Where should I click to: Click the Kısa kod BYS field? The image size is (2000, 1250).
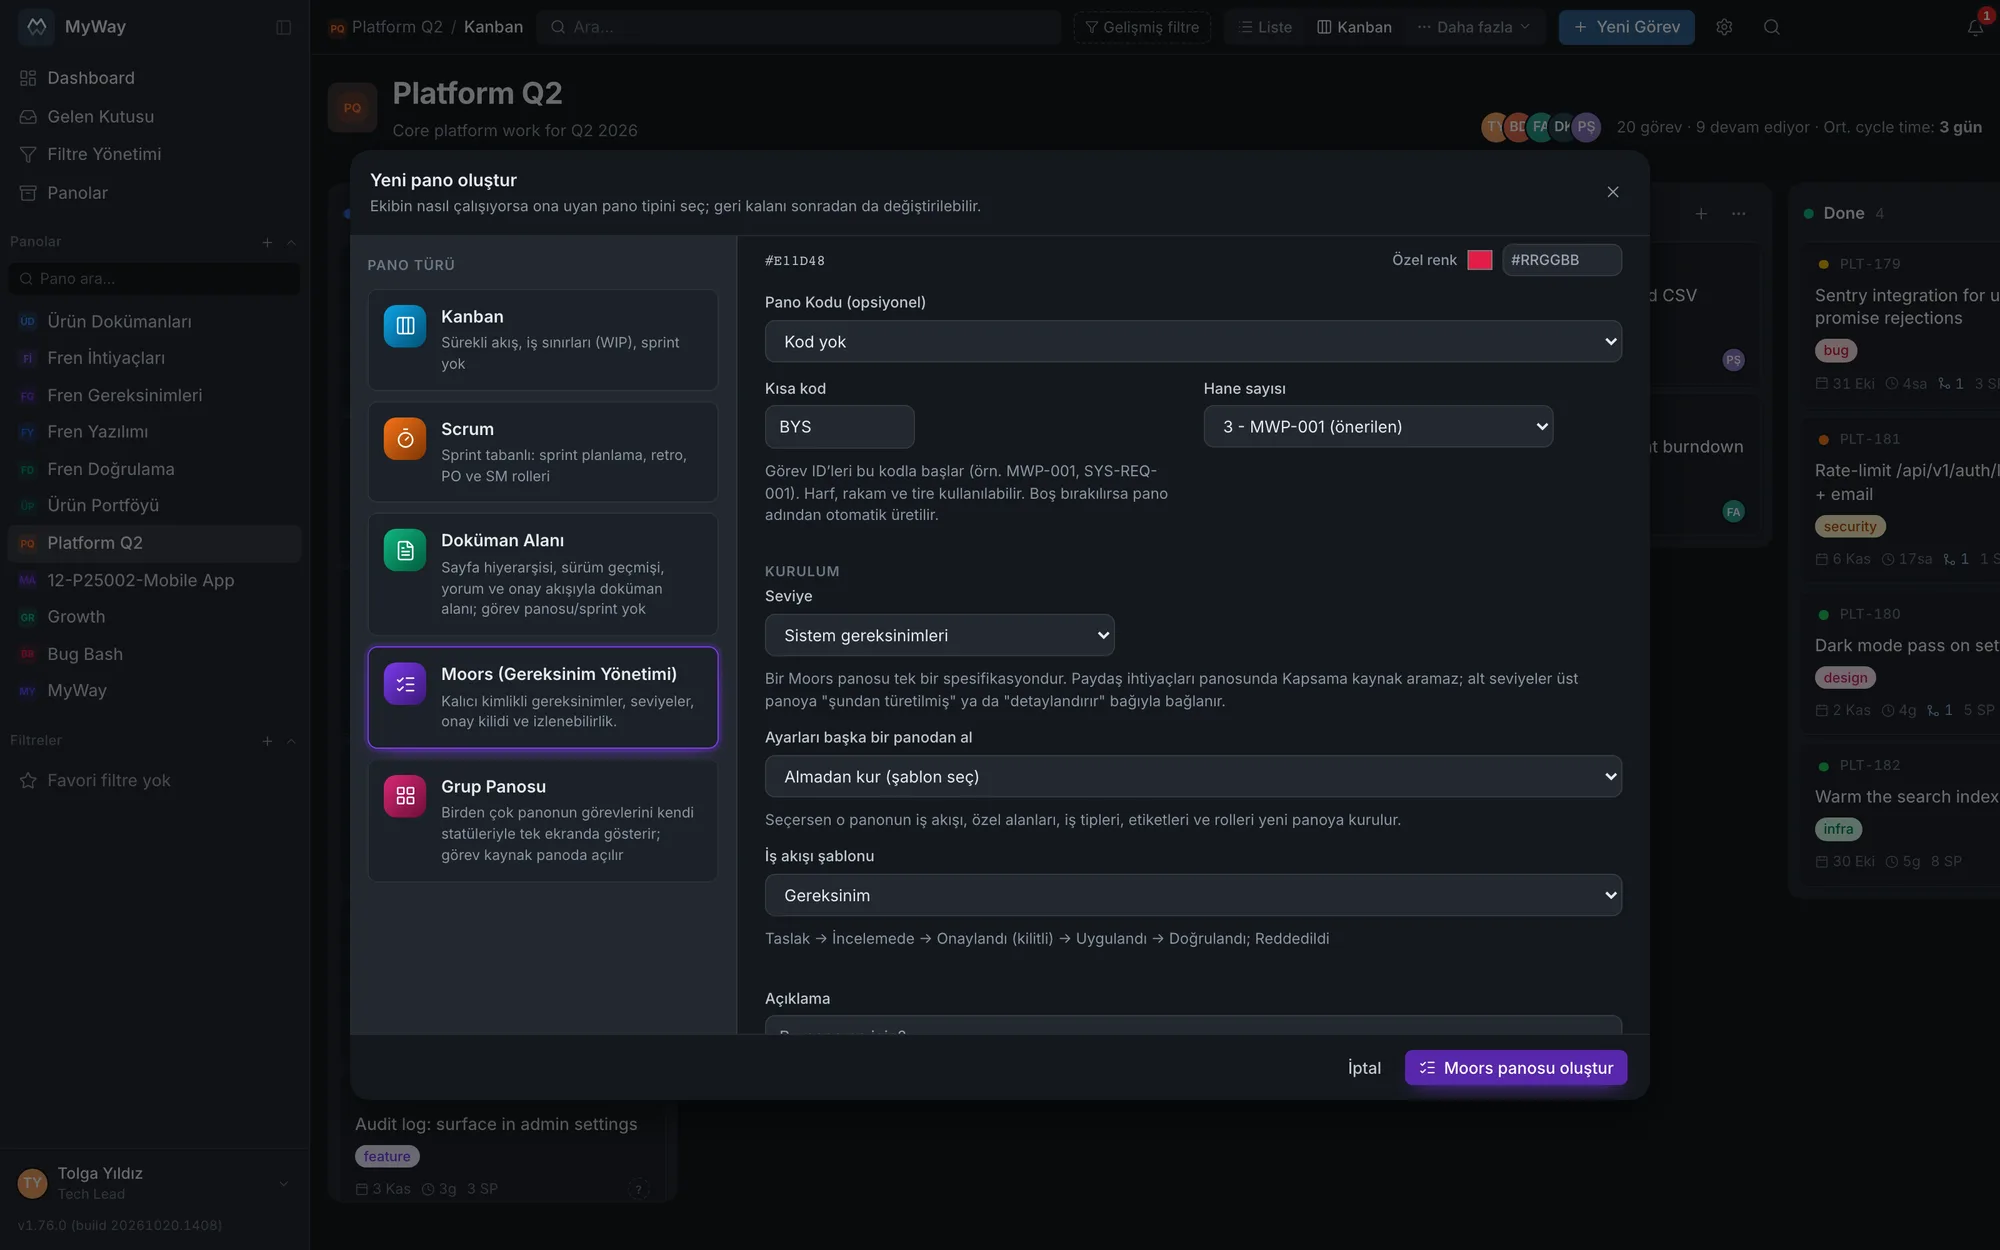(x=840, y=426)
